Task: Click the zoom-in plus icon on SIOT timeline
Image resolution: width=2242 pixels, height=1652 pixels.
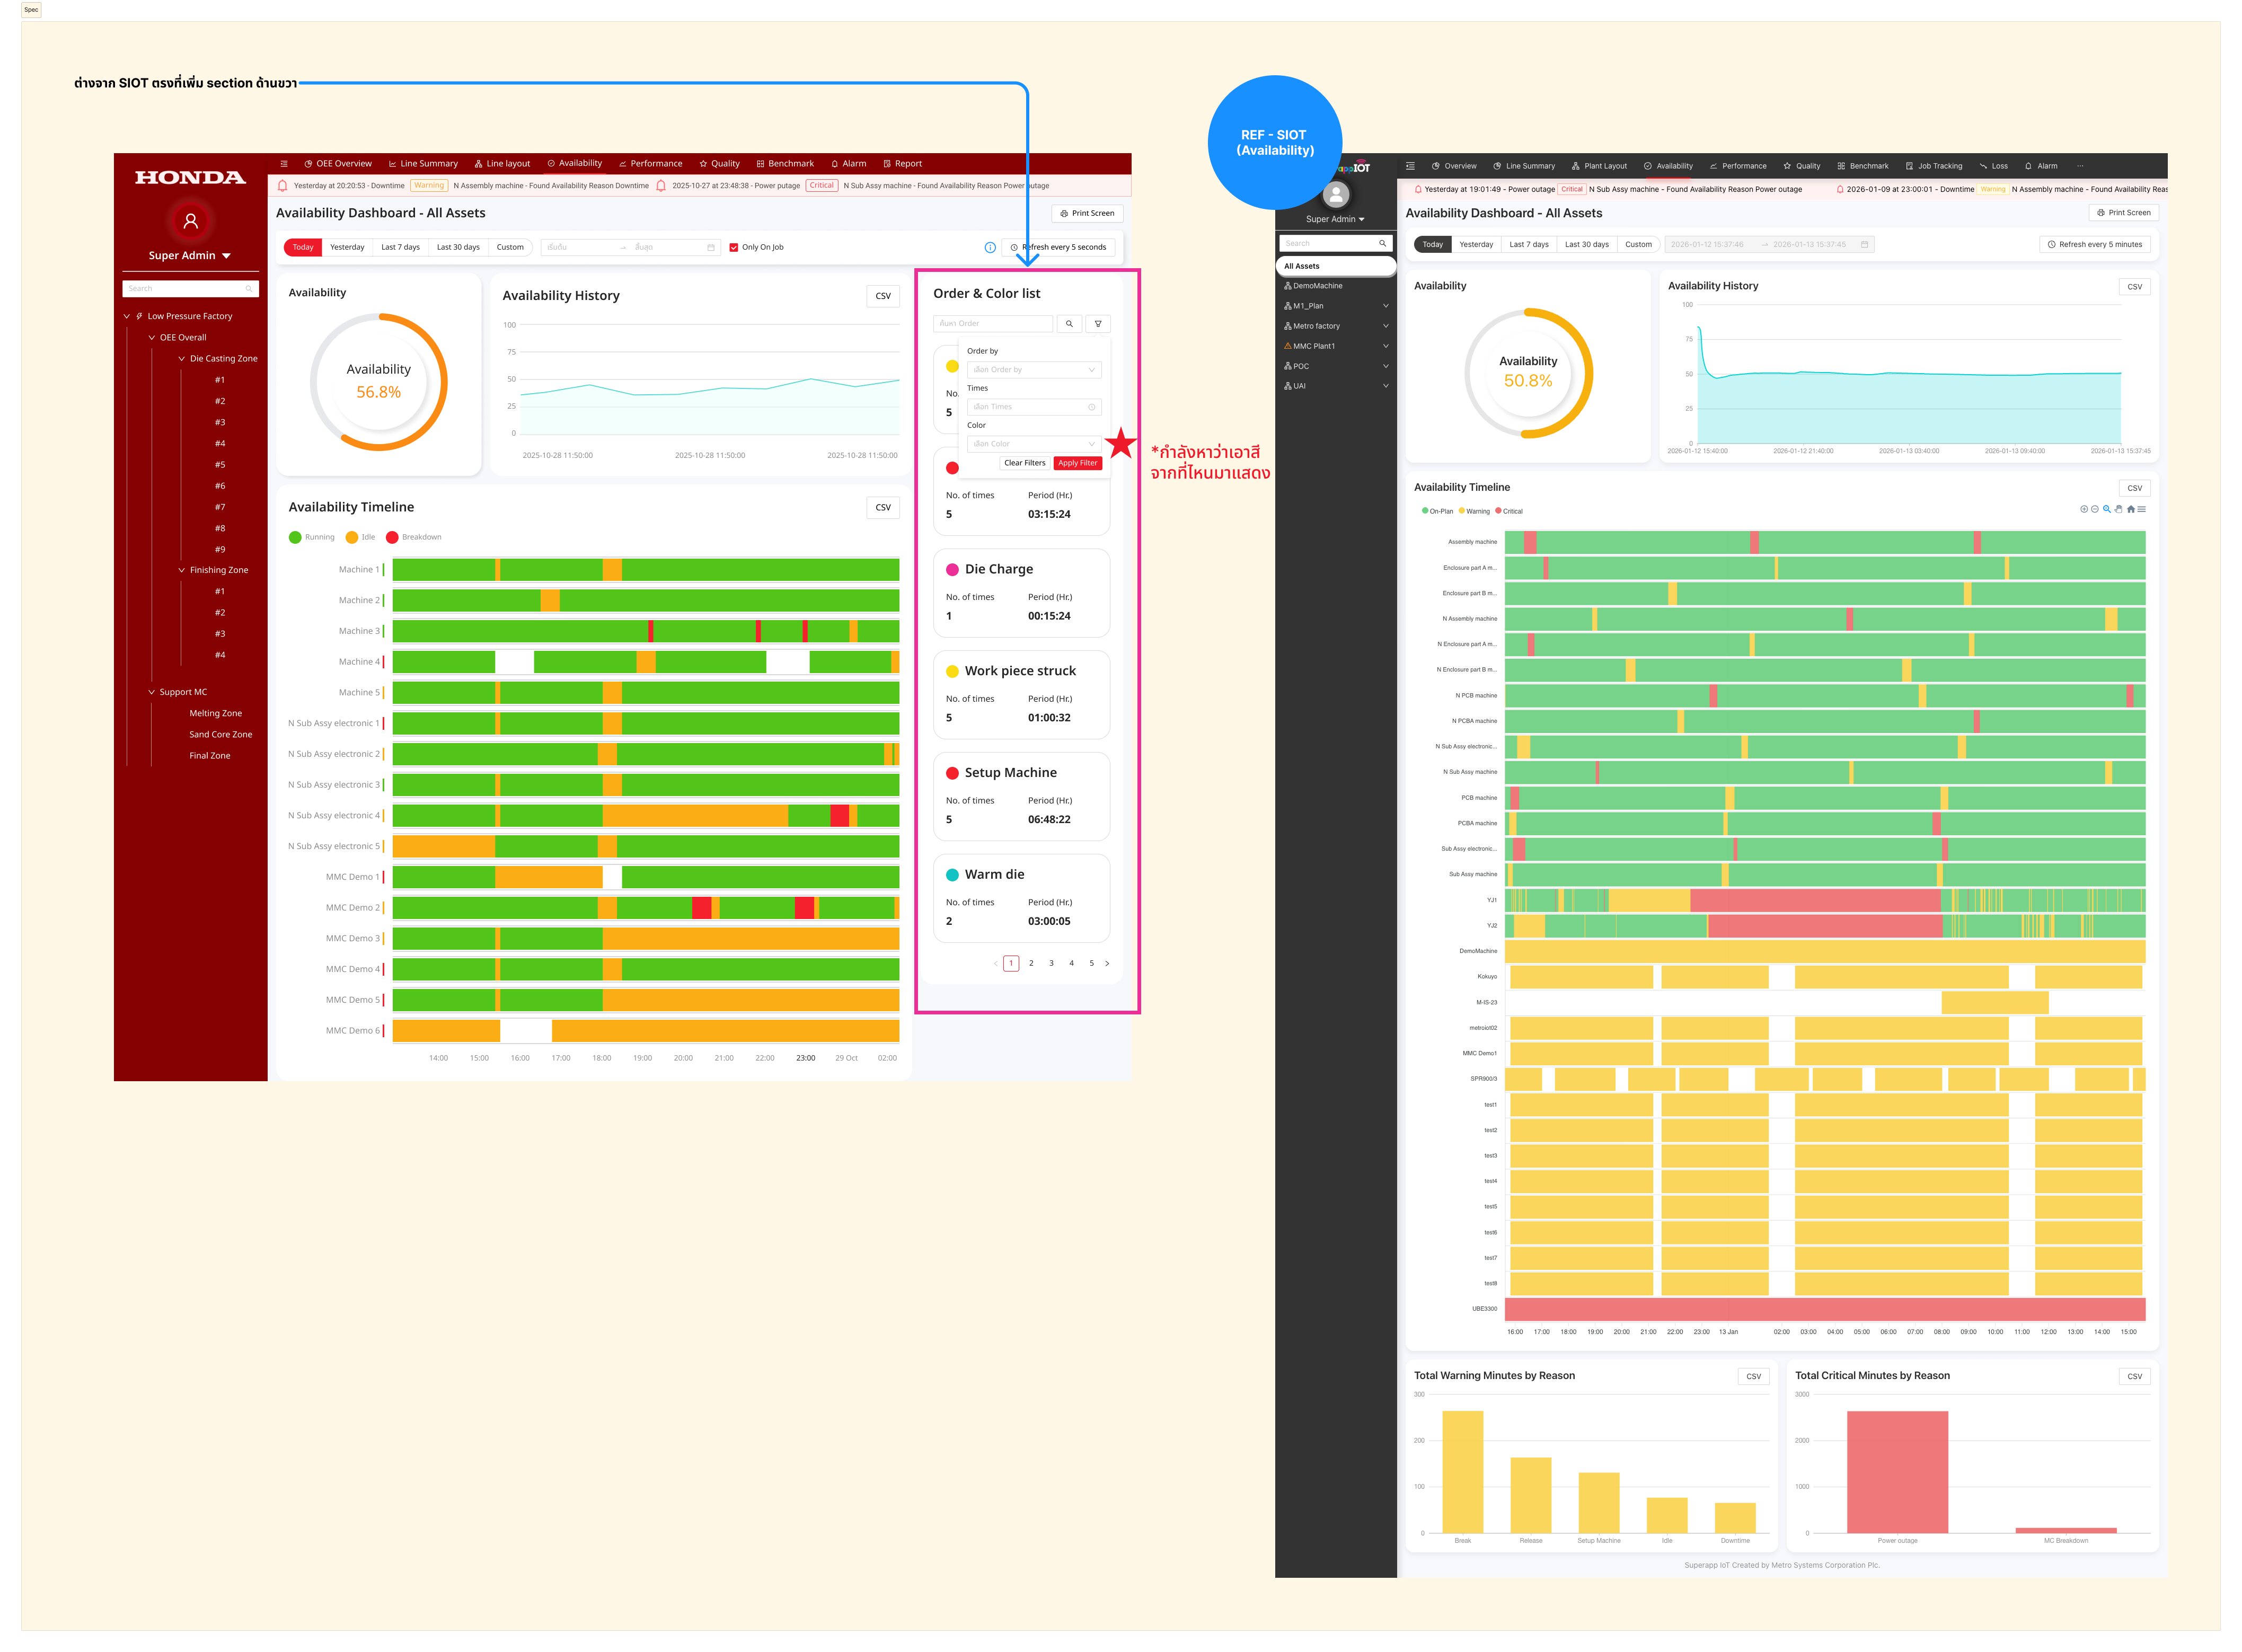Action: tap(2084, 509)
